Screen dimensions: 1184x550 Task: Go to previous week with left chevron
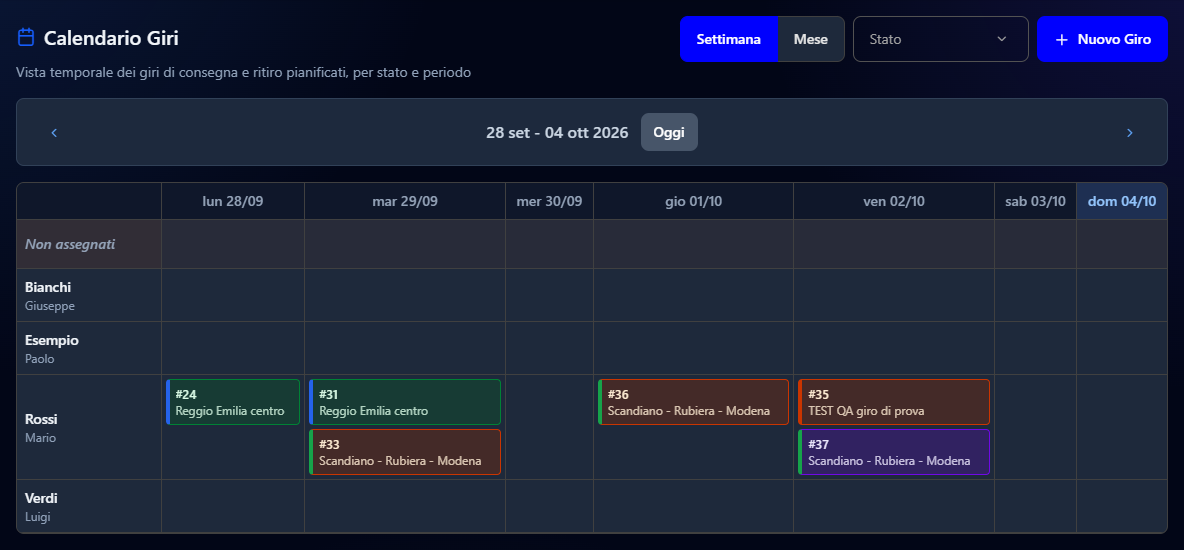pos(54,133)
